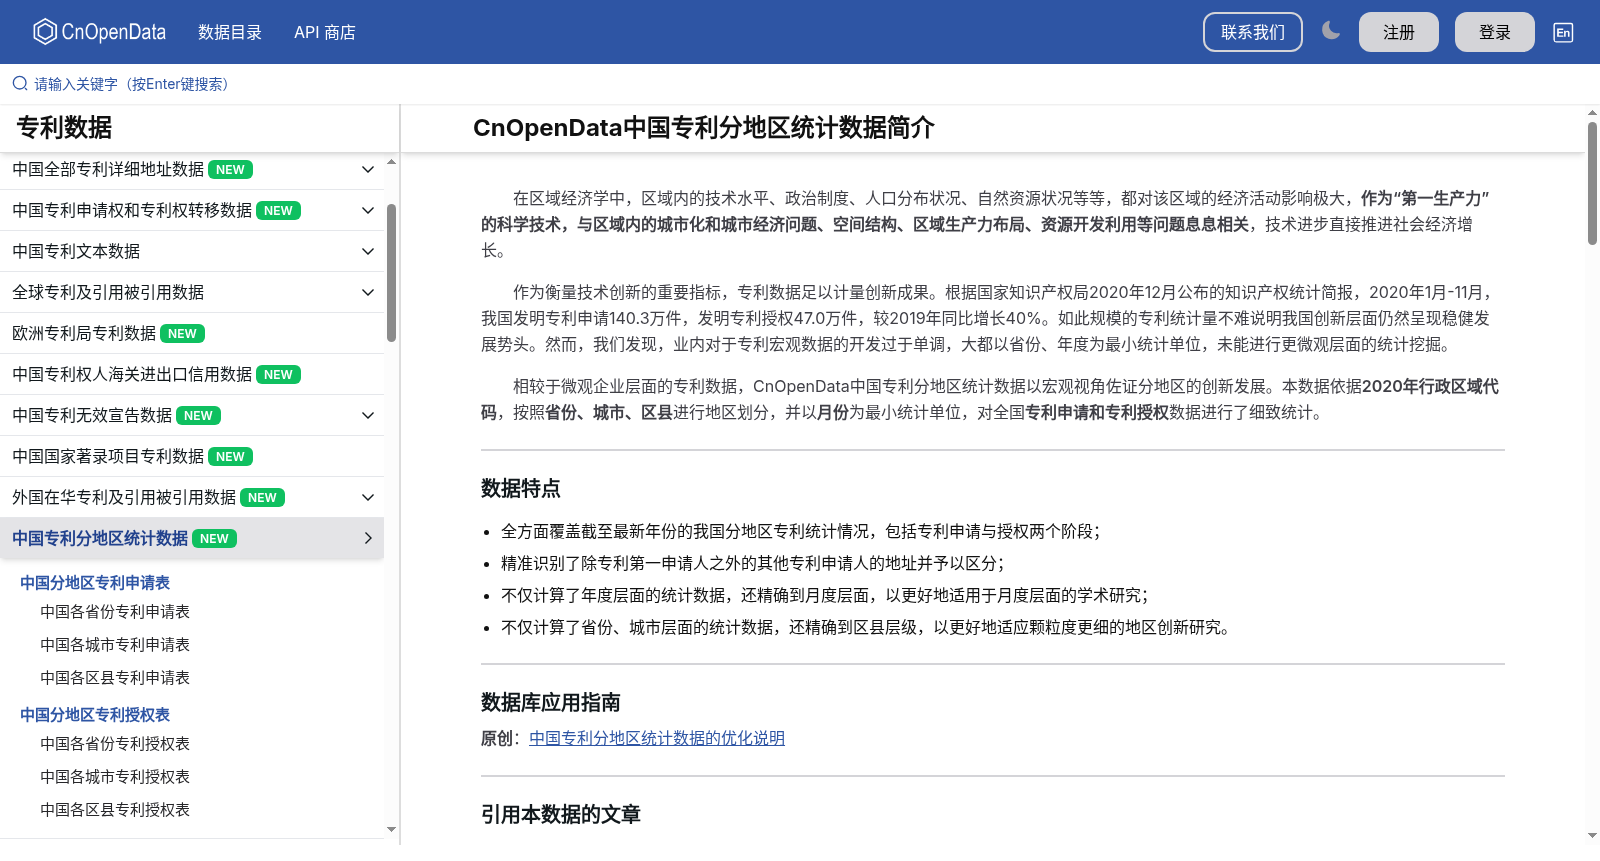Click NEW badge beside 欧洲专利局专利数据

coord(182,334)
